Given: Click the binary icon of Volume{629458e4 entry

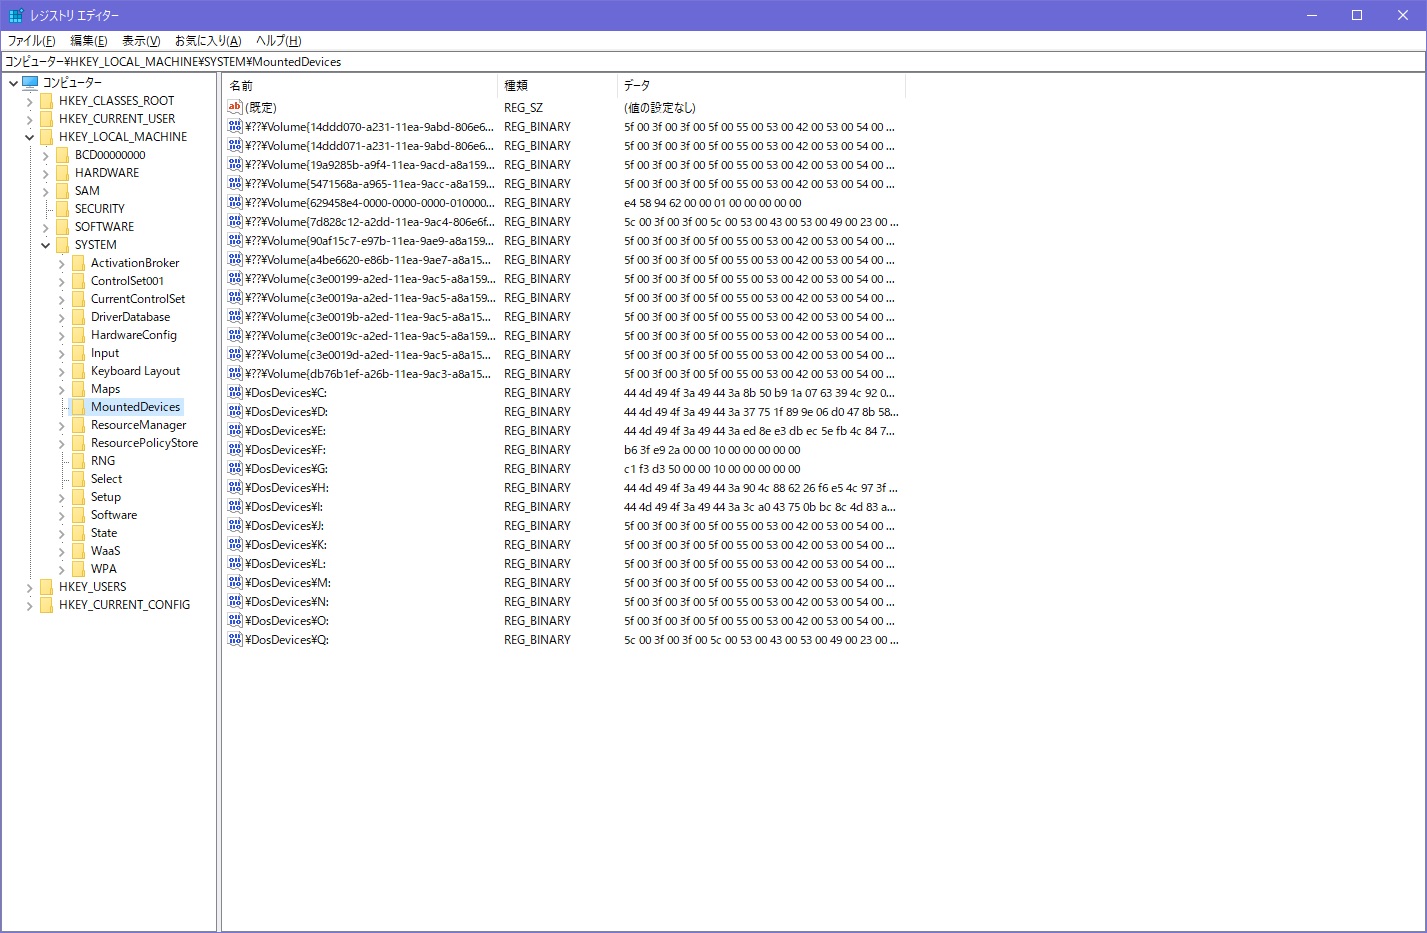Looking at the screenshot, I should [x=235, y=202].
